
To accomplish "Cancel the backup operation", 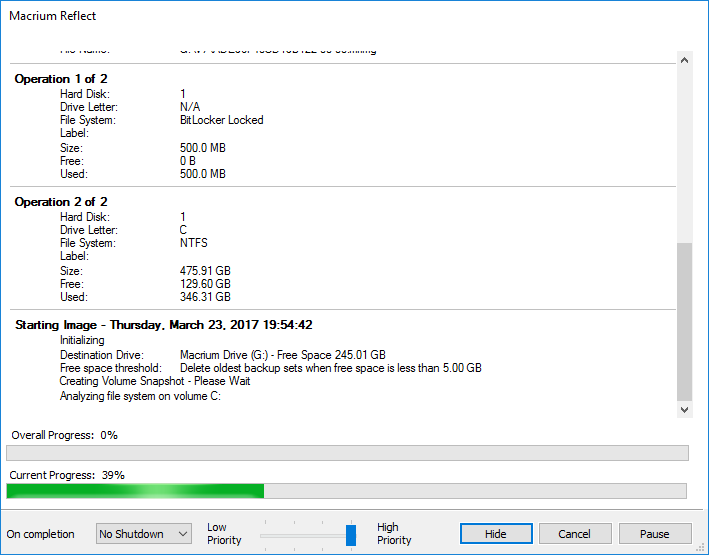I will pyautogui.click(x=575, y=534).
